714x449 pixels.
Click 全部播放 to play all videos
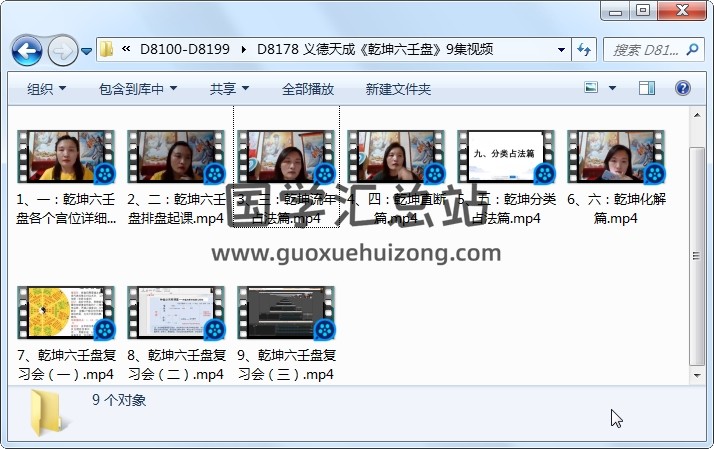[308, 89]
